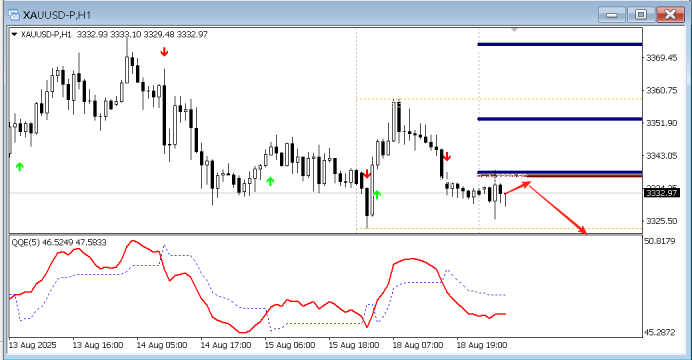Select the green up arrow beside the 15 Aug low candle

(377, 194)
